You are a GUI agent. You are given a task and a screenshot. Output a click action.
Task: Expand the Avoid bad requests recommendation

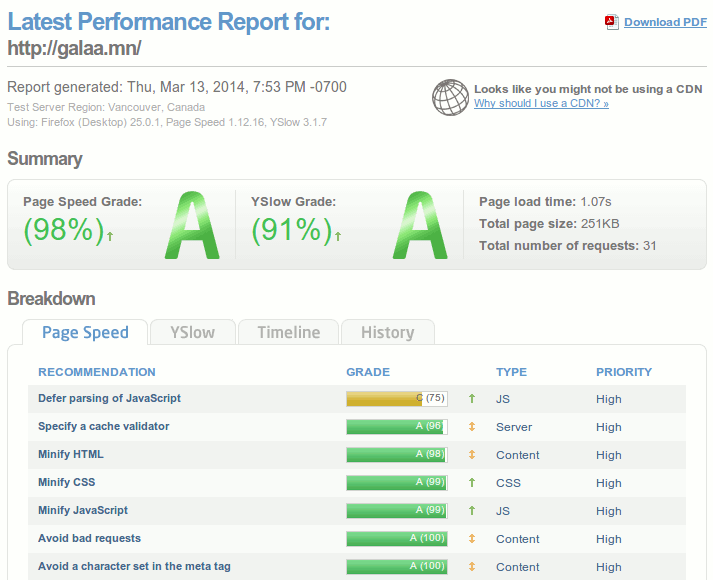pyautogui.click(x=90, y=539)
